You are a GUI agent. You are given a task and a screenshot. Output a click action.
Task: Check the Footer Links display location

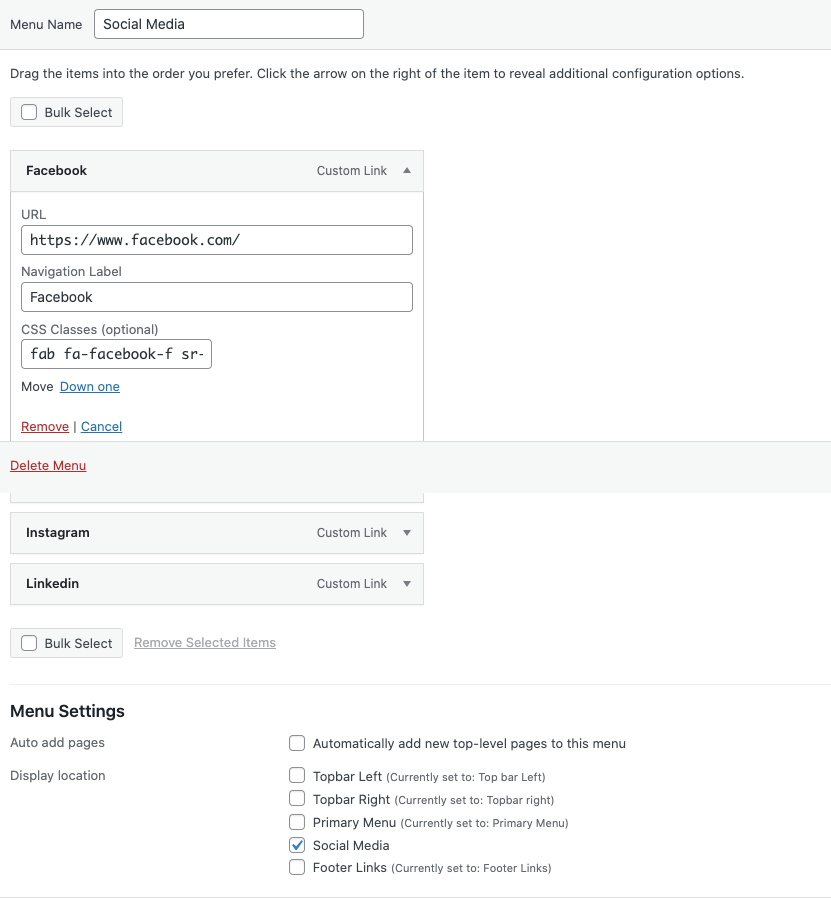[297, 867]
